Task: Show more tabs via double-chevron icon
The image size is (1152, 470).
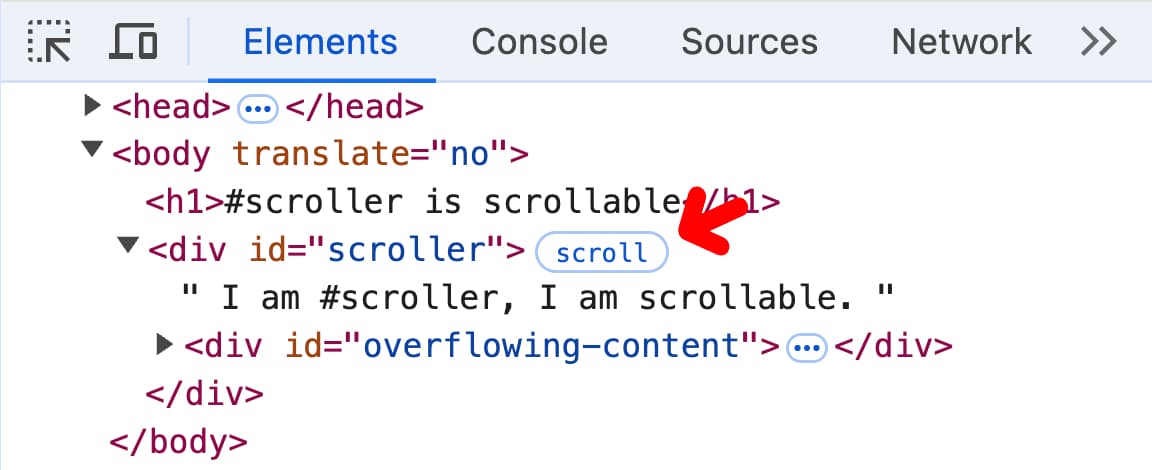Action: 1098,42
